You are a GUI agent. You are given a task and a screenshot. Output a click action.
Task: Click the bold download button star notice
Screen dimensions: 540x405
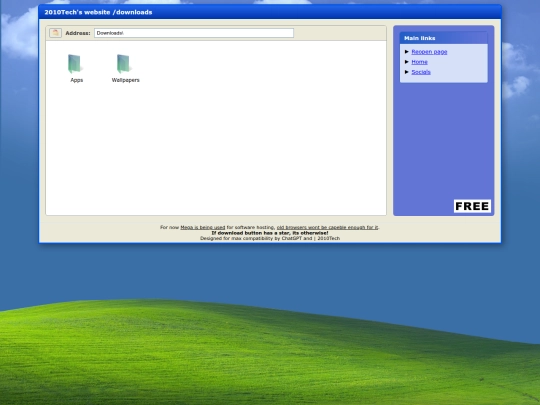click(x=270, y=233)
